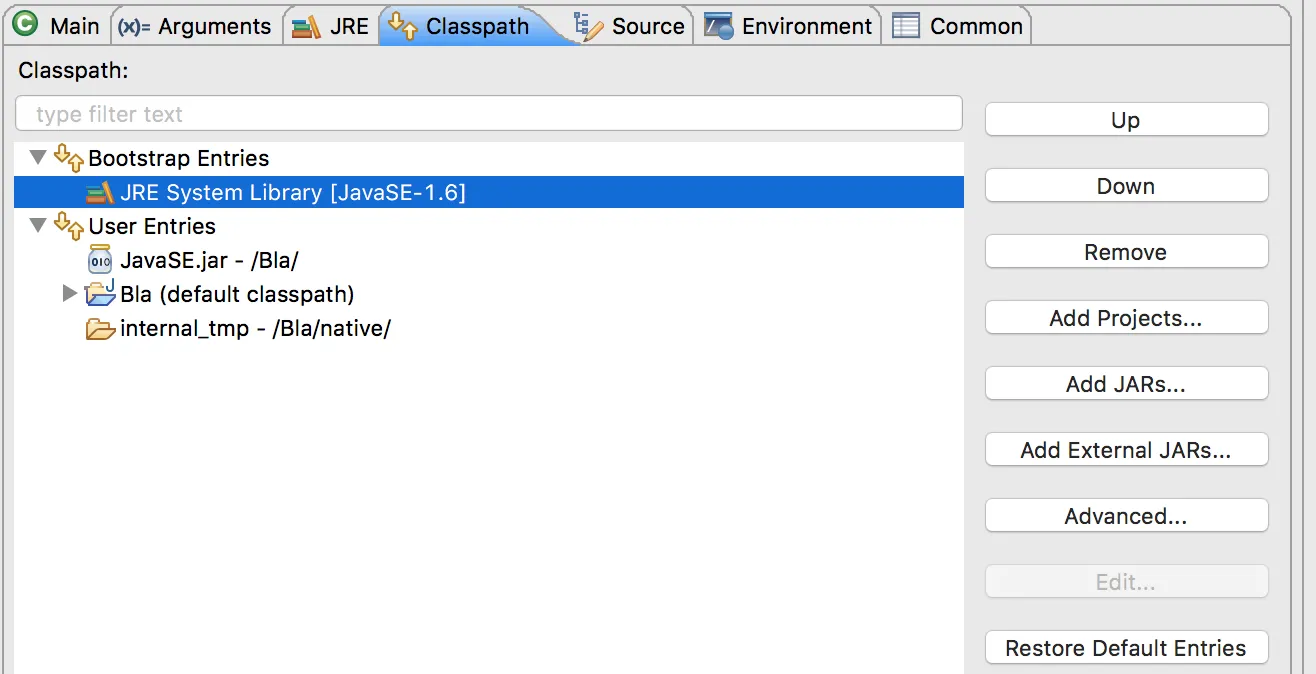Click the Environment tab's monitor icon

[x=718, y=26]
